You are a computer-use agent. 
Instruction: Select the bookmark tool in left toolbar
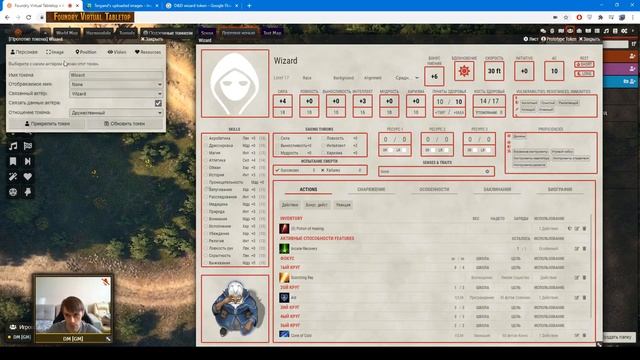(13, 161)
